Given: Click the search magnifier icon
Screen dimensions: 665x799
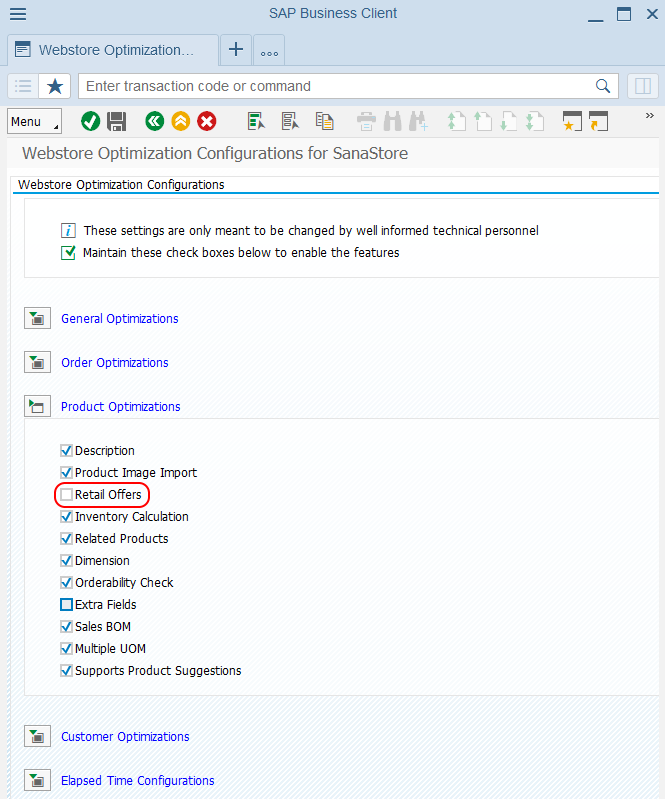Looking at the screenshot, I should point(603,86).
